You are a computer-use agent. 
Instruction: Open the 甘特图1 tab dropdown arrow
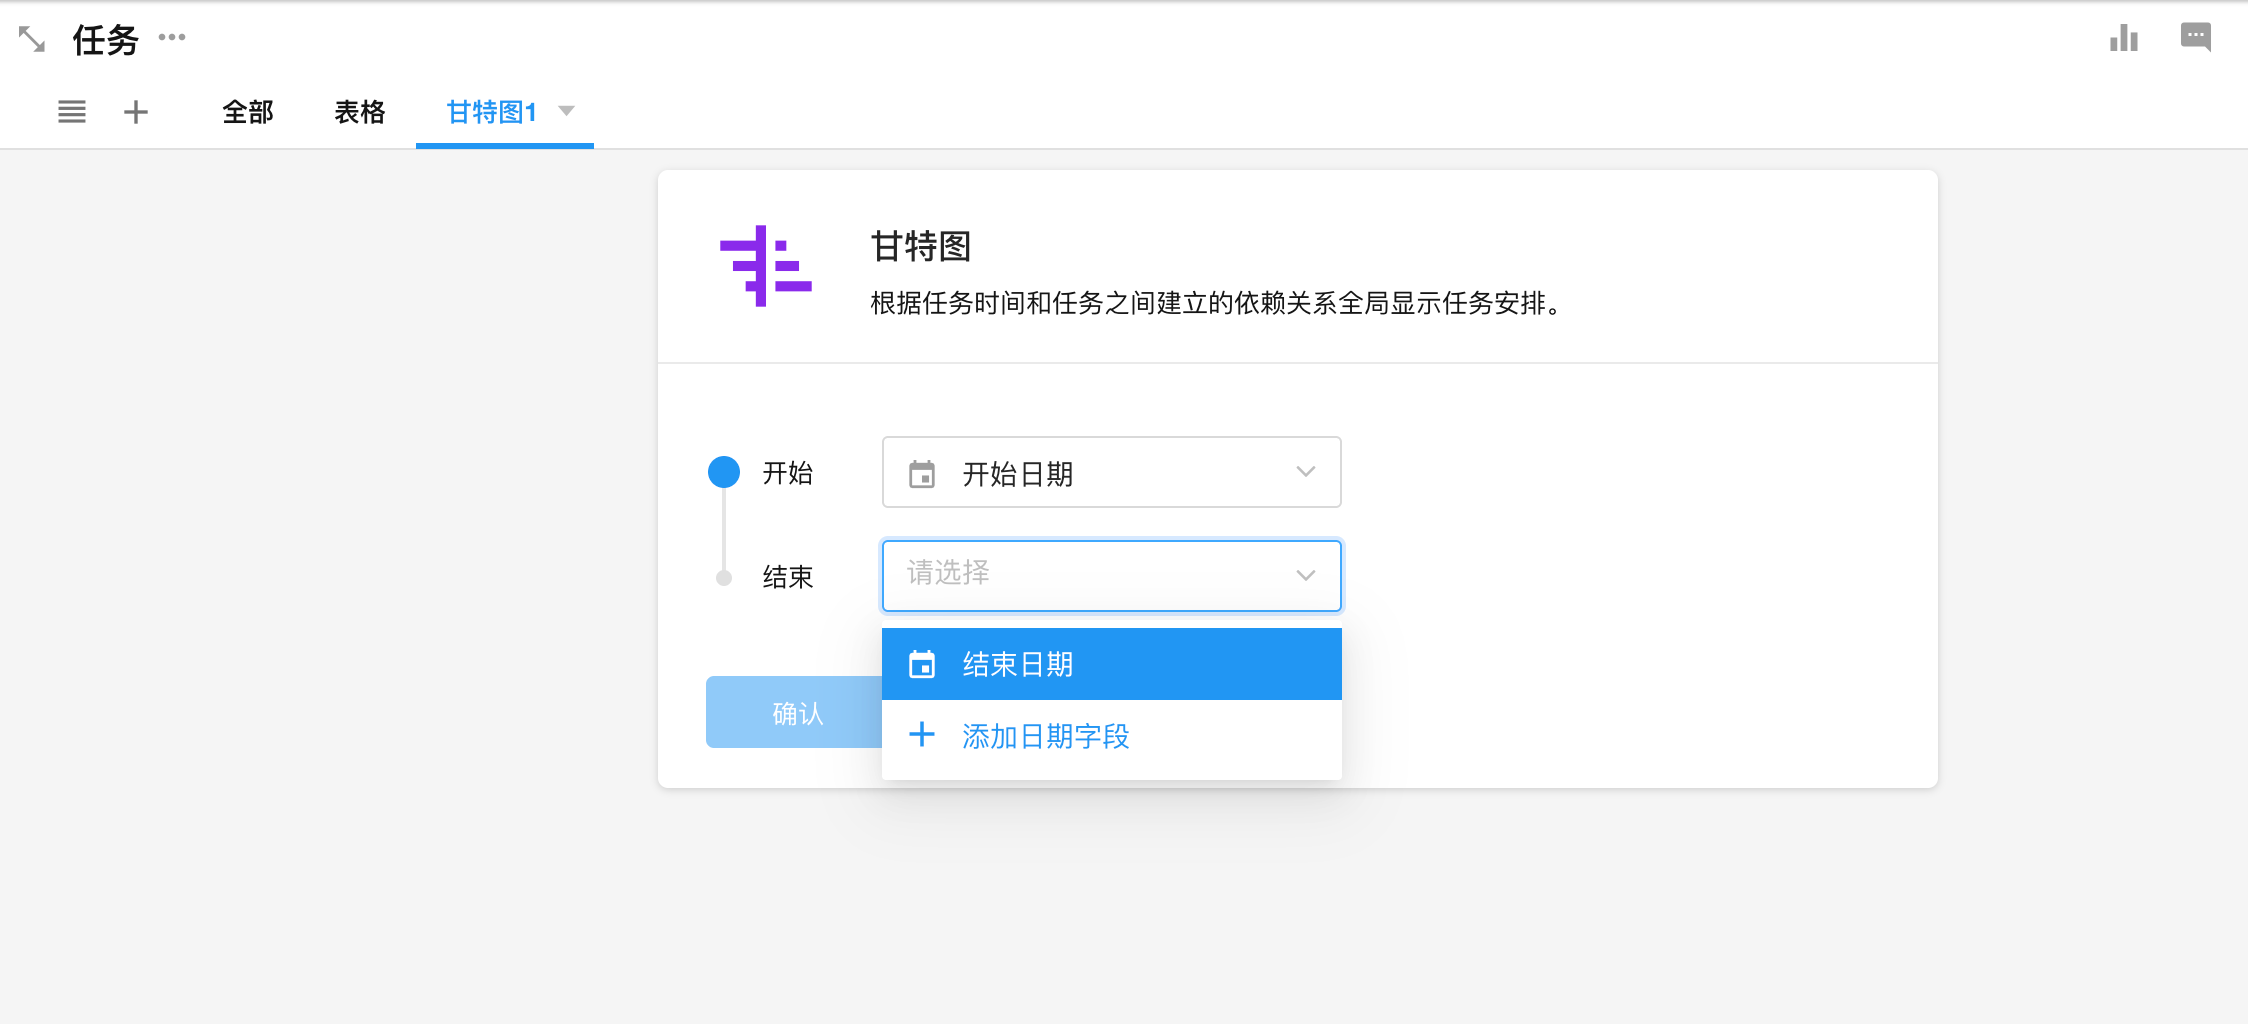(x=567, y=111)
